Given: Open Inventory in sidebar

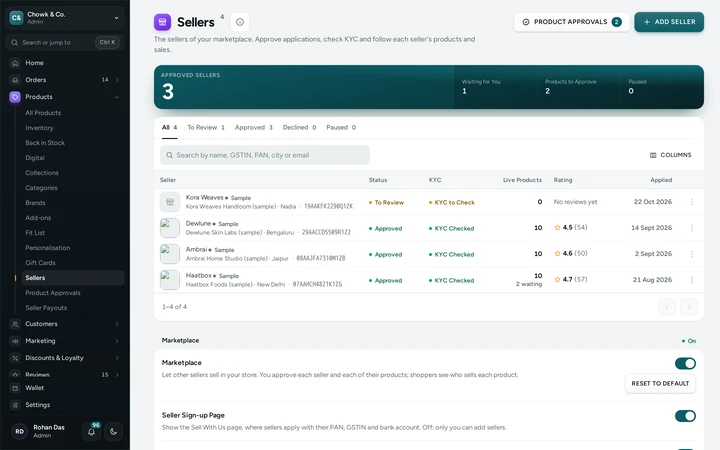Looking at the screenshot, I should pyautogui.click(x=39, y=128).
